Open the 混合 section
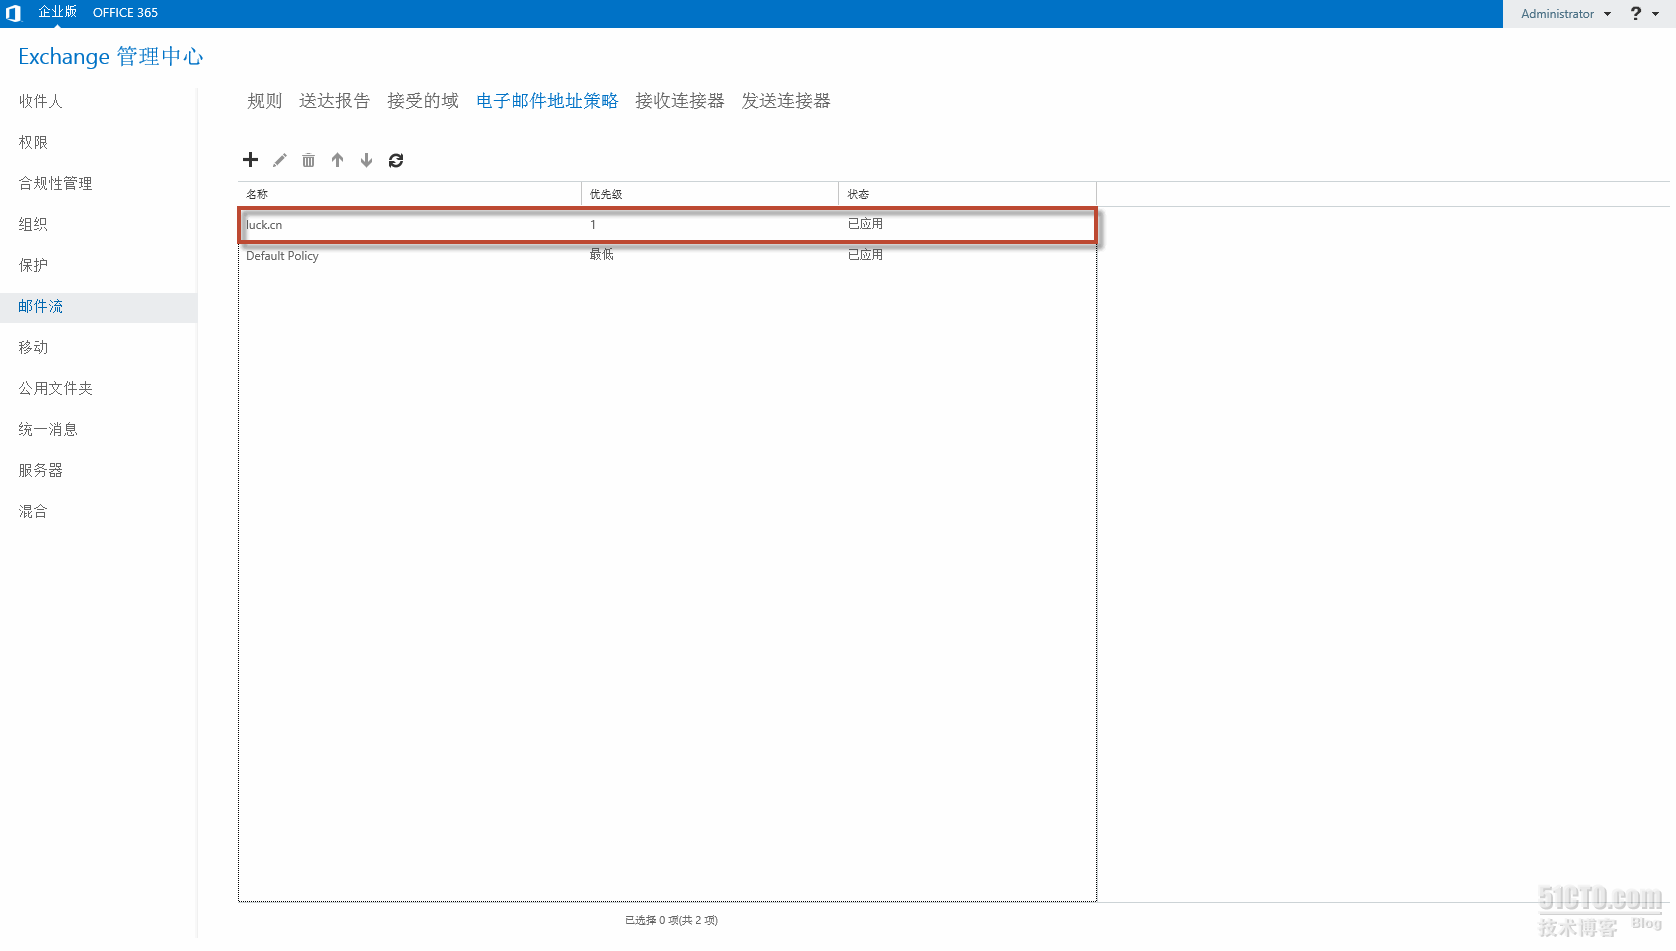Viewport: 1676px width, 951px height. tap(33, 511)
